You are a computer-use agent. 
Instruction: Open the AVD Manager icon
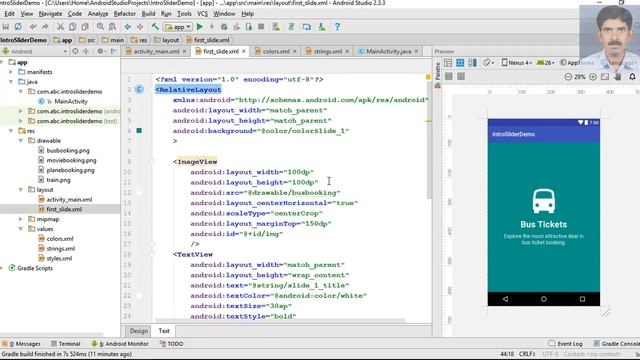coord(276,27)
